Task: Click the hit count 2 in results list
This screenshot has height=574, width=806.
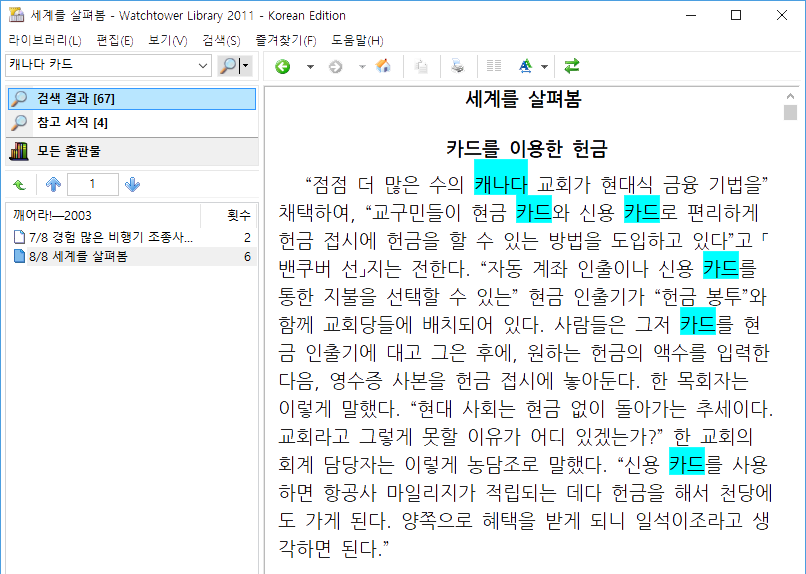Action: click(247, 237)
